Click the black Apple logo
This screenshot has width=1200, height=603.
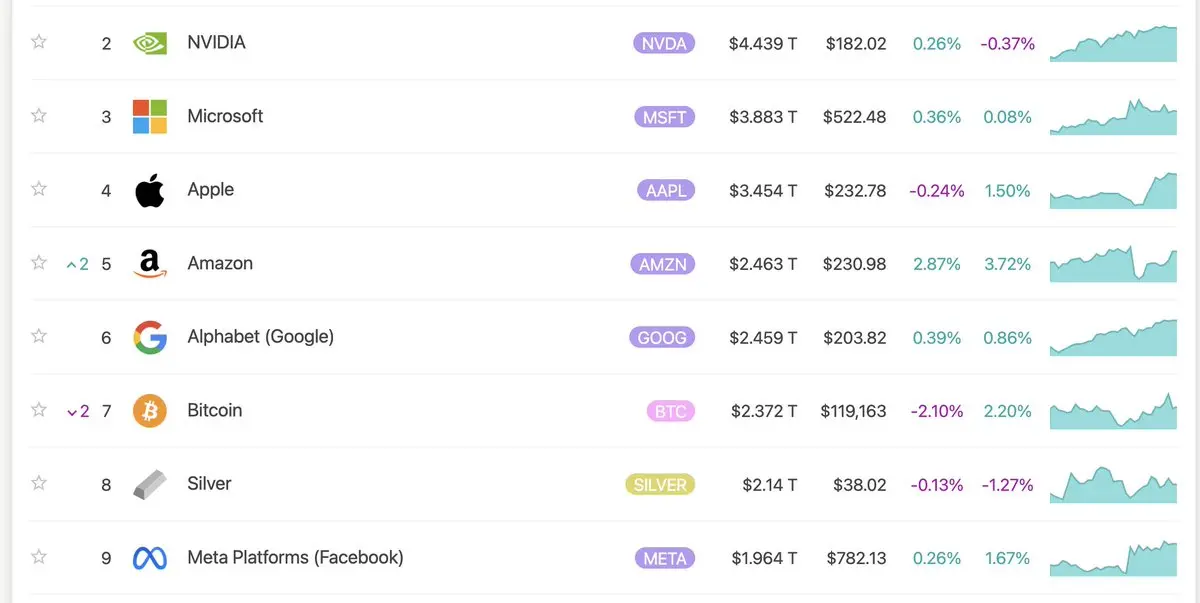click(x=150, y=190)
